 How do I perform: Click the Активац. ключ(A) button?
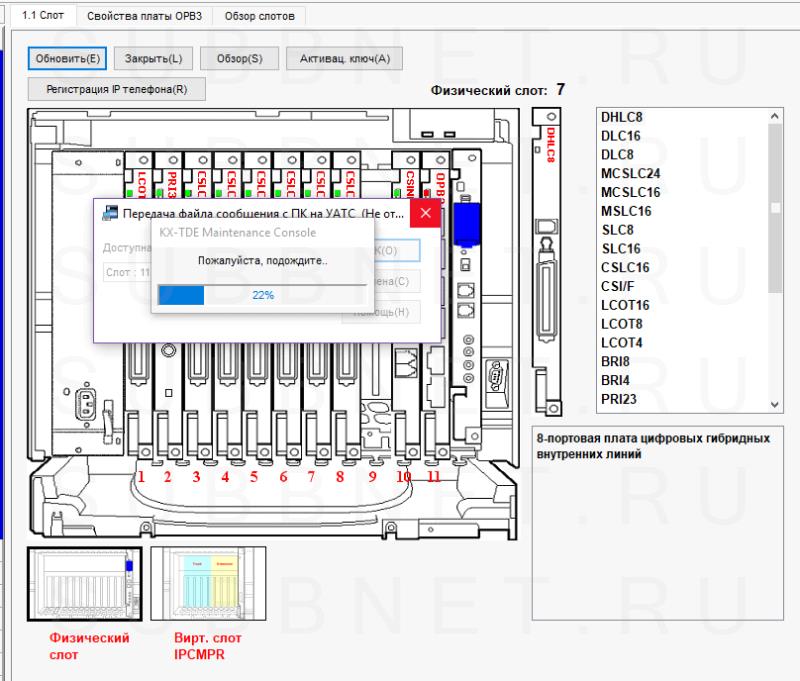pos(345,59)
